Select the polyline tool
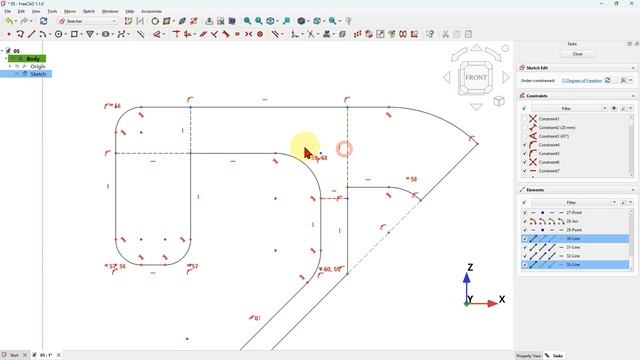640x360 pixels. coord(20,34)
